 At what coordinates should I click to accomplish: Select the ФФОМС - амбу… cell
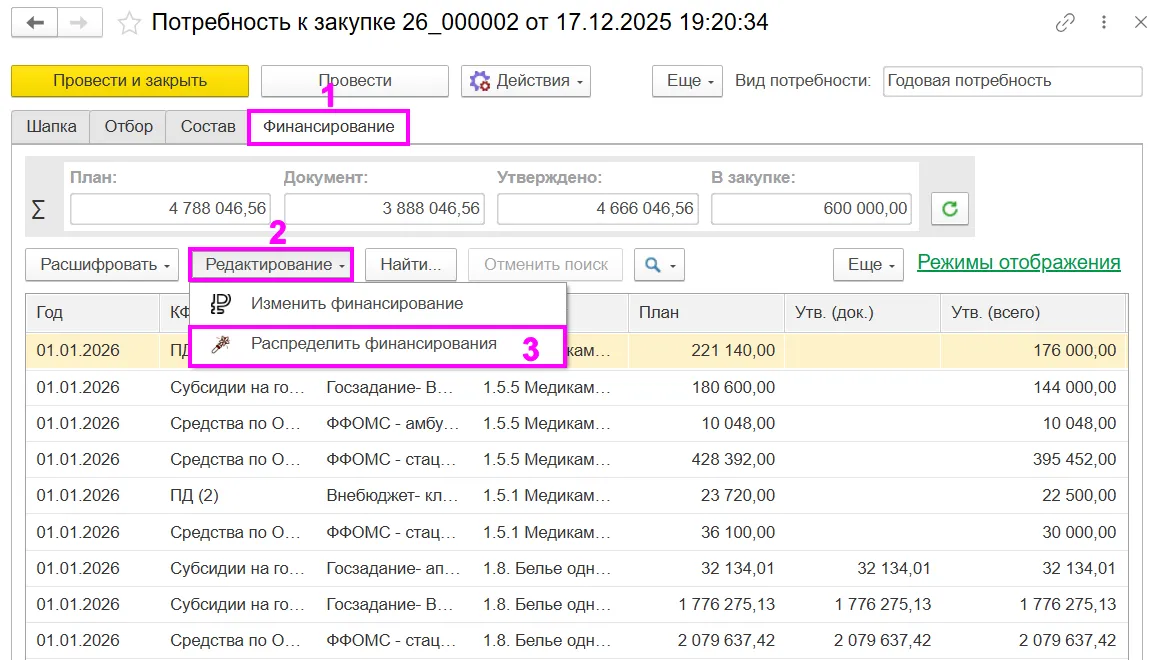click(x=394, y=424)
